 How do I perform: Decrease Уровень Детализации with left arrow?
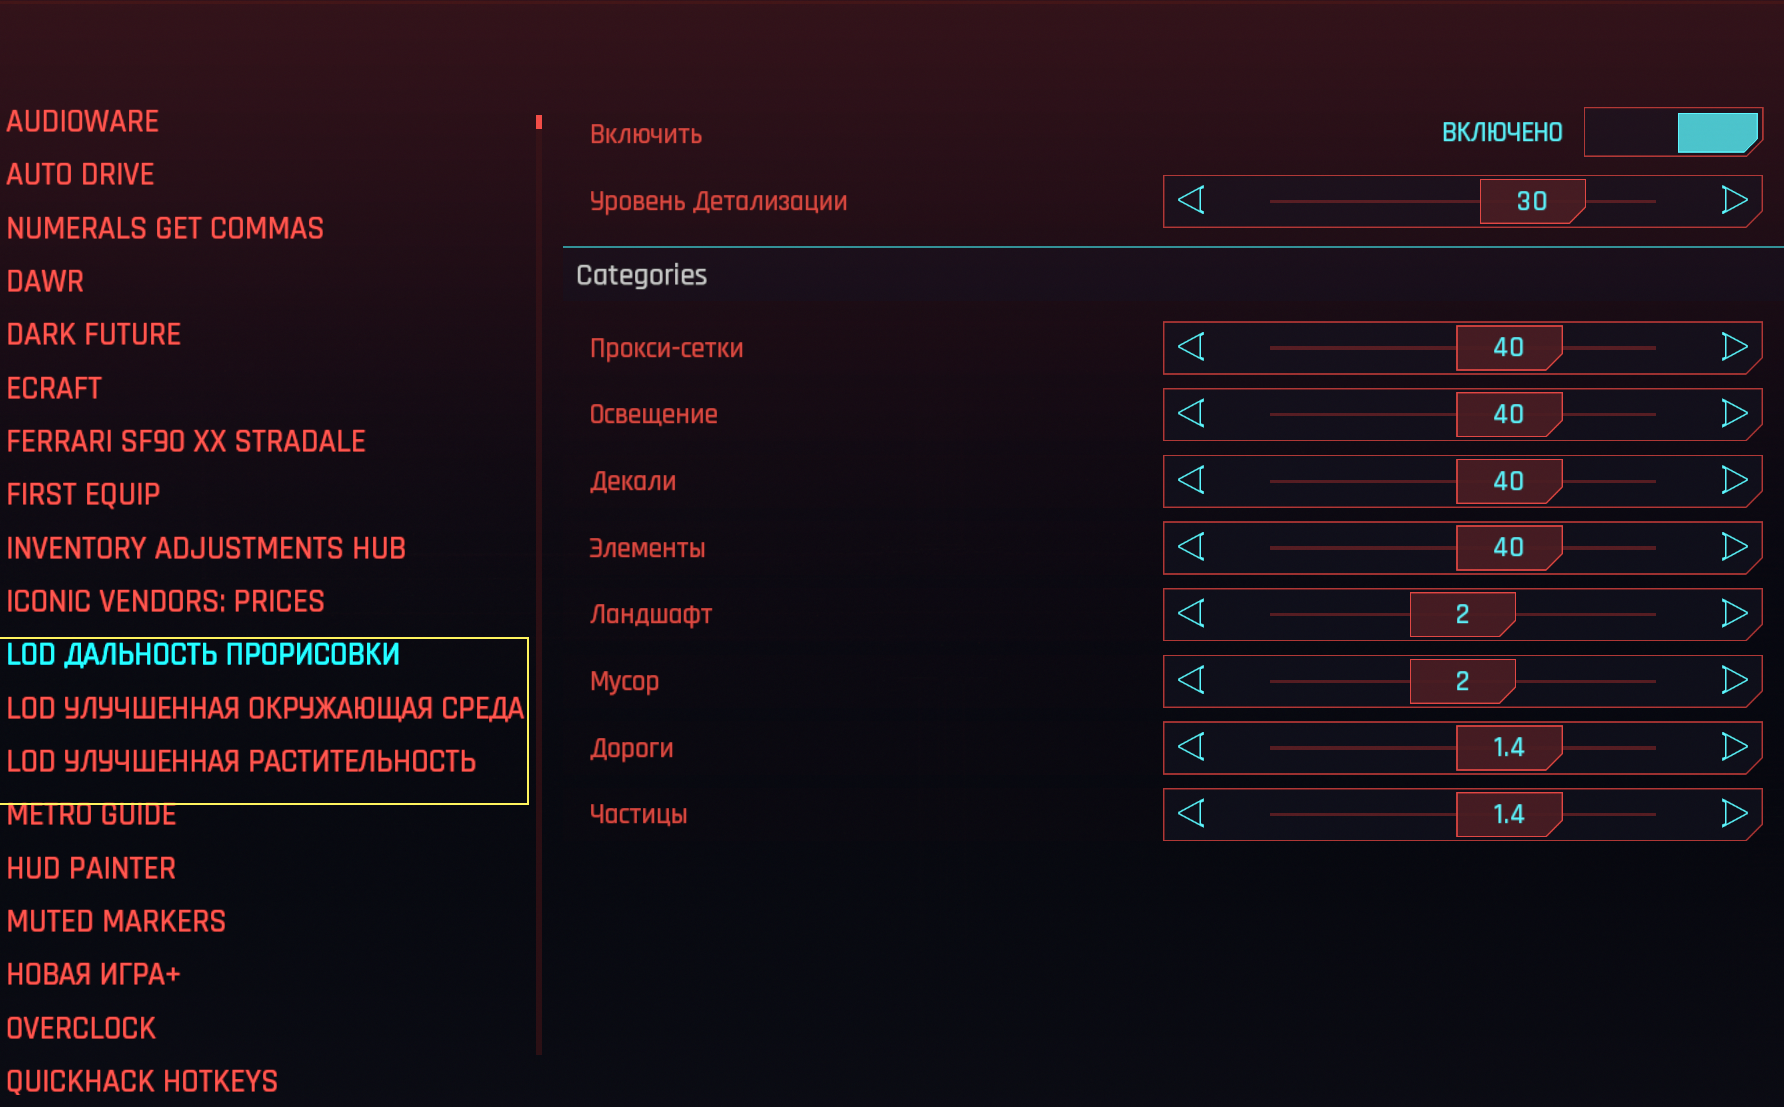click(1191, 200)
